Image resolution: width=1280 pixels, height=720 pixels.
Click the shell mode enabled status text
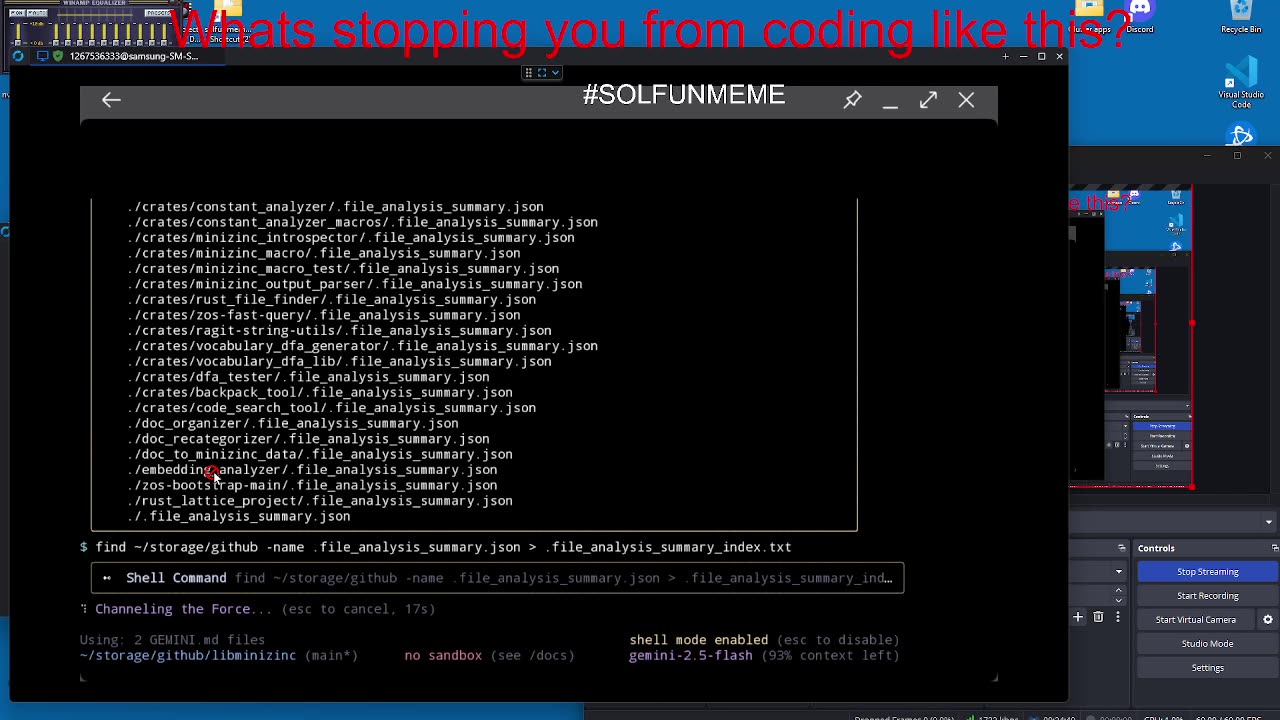tap(698, 640)
